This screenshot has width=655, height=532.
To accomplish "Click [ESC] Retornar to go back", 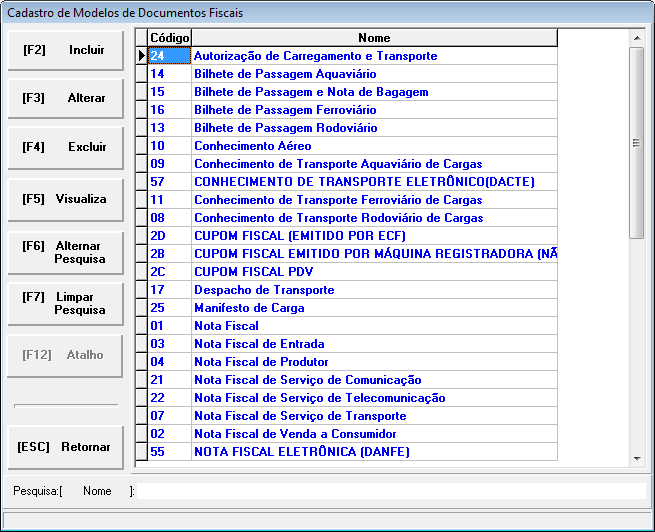I will click(x=64, y=447).
